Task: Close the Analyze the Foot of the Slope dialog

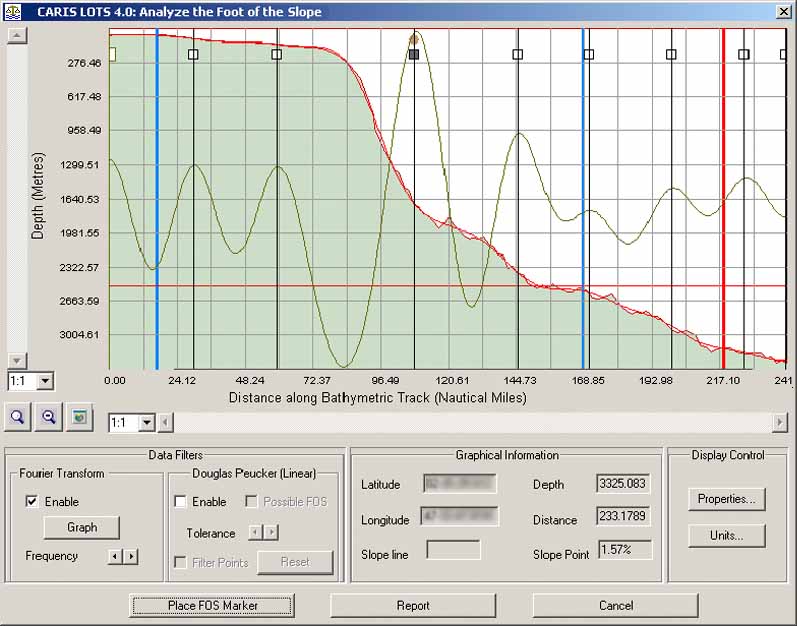Action: [783, 12]
